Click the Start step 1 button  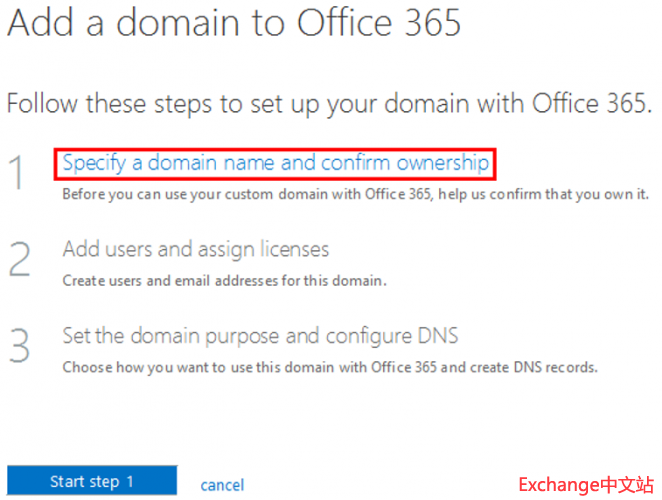click(92, 482)
